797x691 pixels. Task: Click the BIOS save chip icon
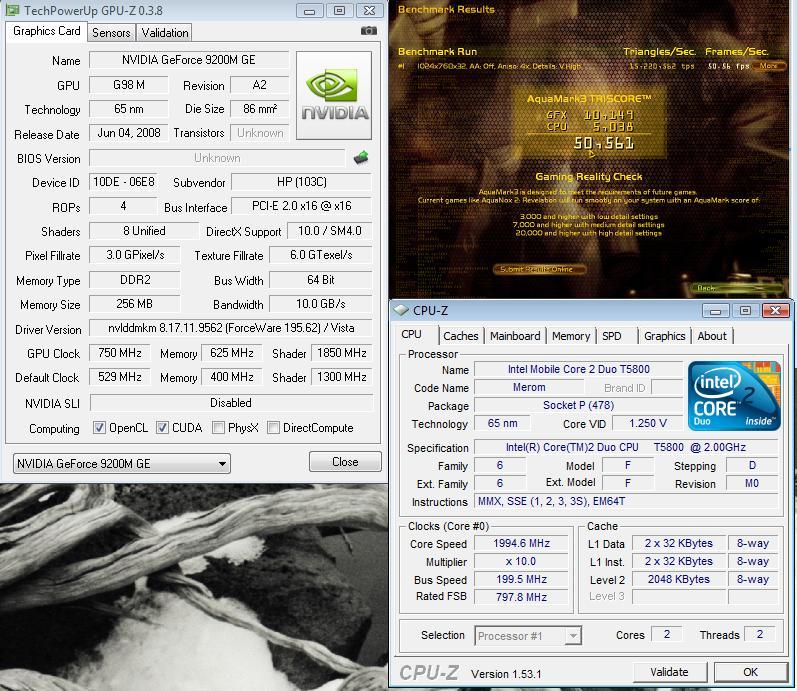point(361,158)
